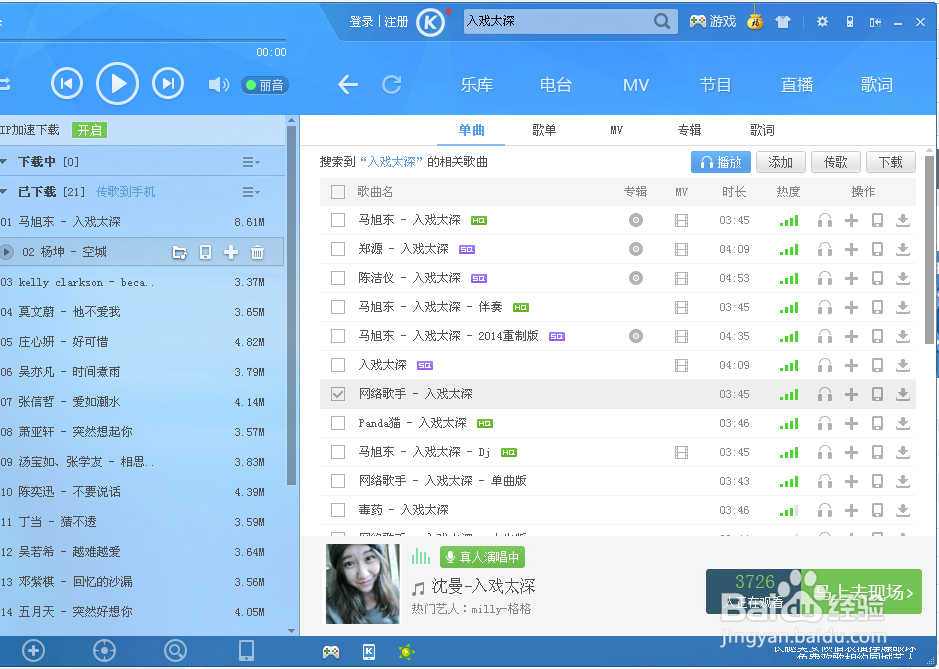Viewport: 939px width, 669px height.
Task: Send 杨坤 - 空城 to phone
Action: [205, 252]
